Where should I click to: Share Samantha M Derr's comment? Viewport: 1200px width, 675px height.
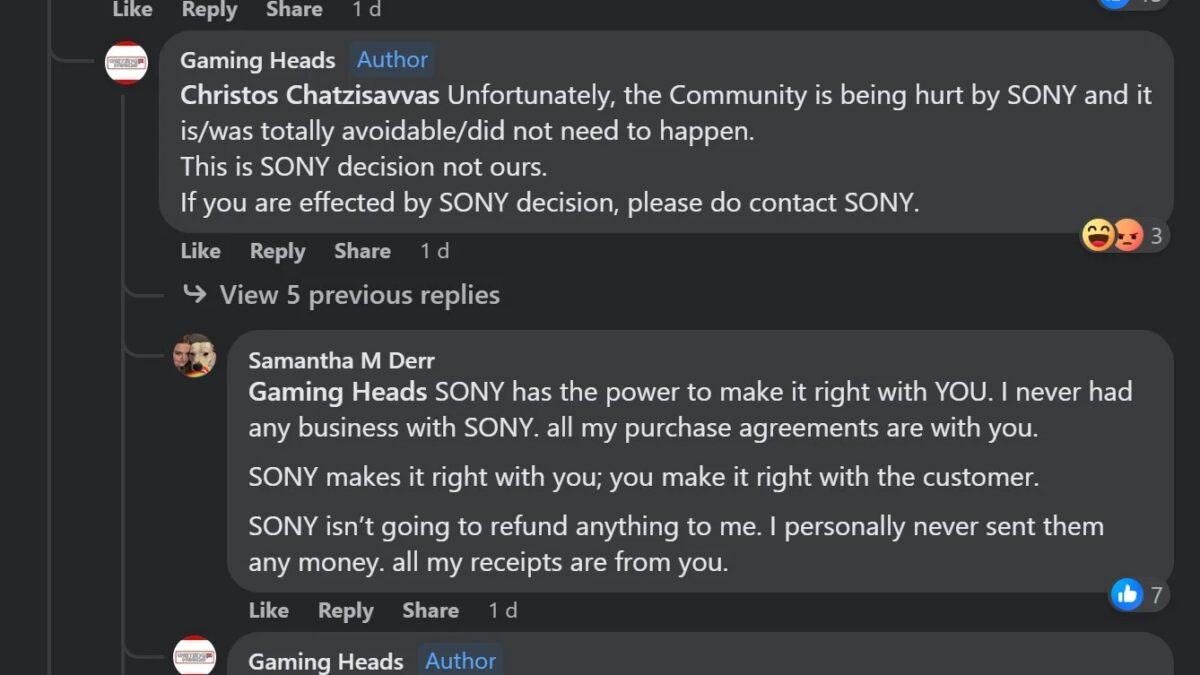point(430,610)
